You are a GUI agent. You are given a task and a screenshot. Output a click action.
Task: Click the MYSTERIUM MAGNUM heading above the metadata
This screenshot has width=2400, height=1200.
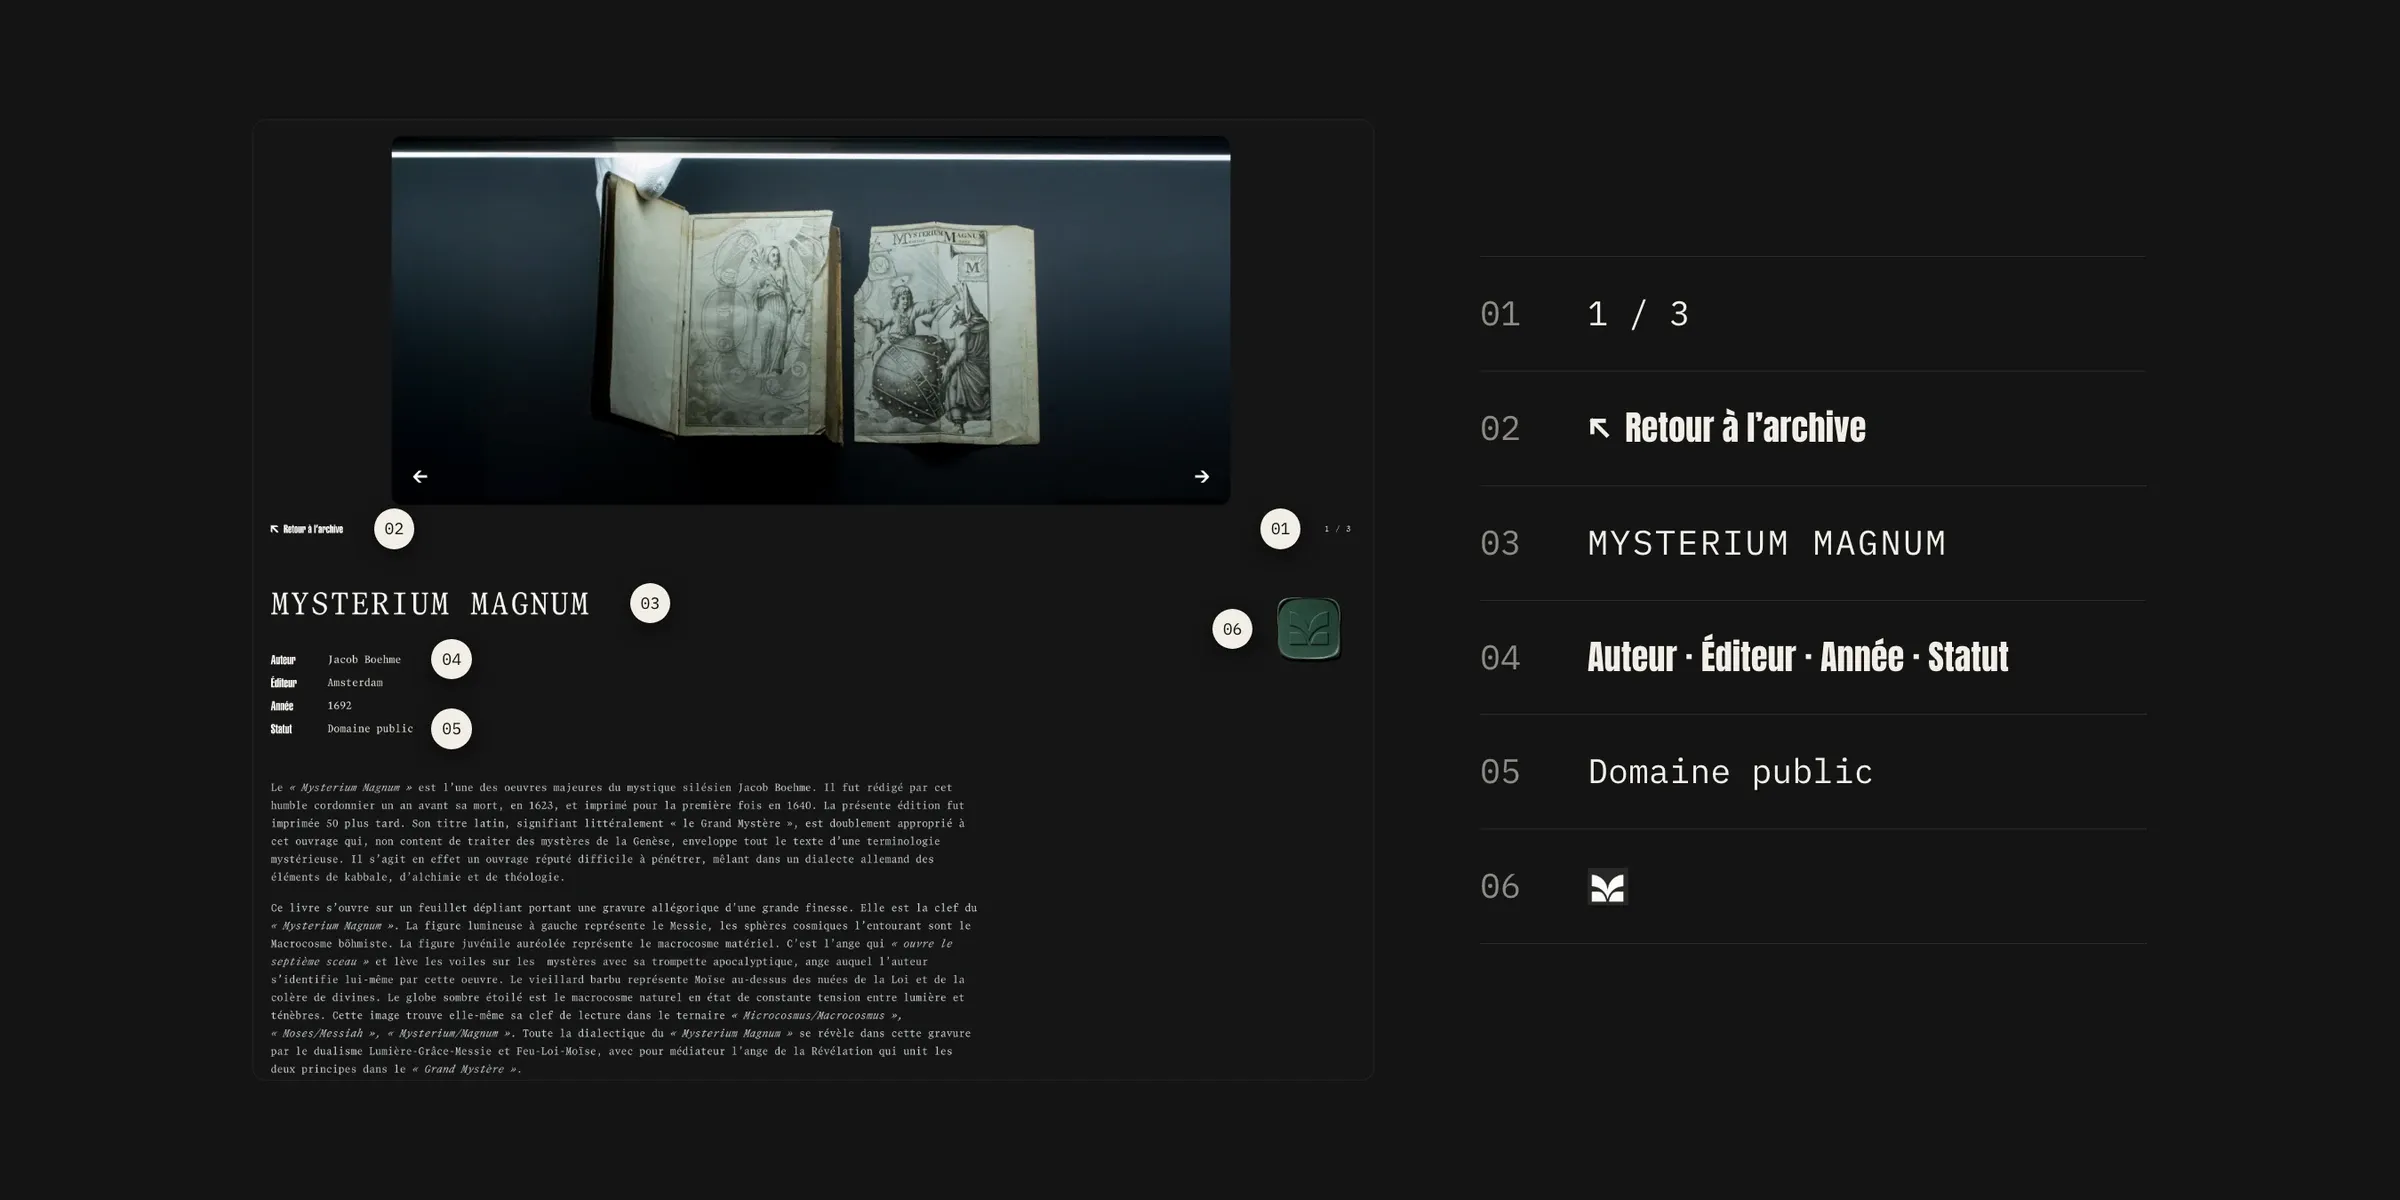(x=430, y=604)
